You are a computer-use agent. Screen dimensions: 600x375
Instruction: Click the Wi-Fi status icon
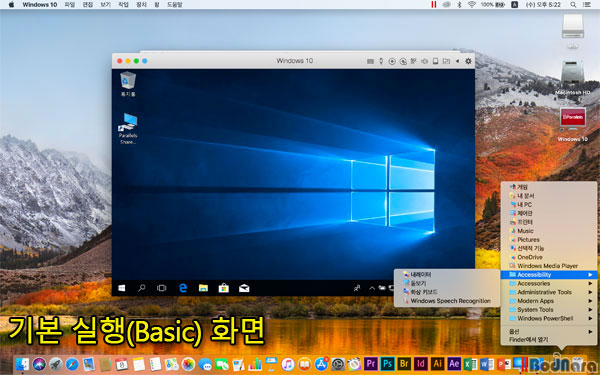[471, 5]
